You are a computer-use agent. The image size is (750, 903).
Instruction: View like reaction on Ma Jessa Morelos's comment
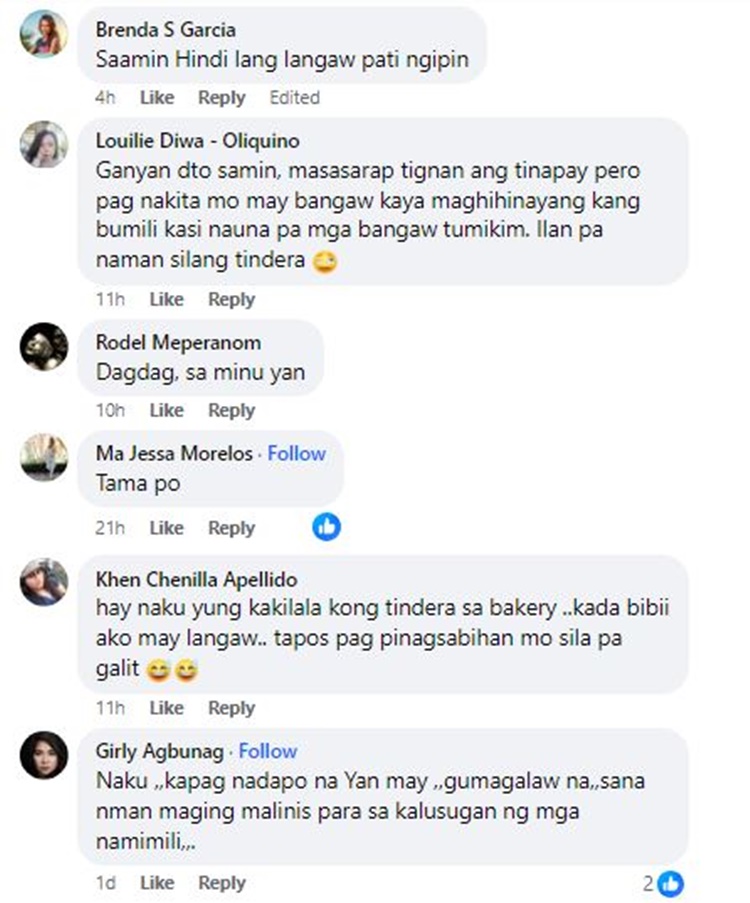pyautogui.click(x=327, y=527)
